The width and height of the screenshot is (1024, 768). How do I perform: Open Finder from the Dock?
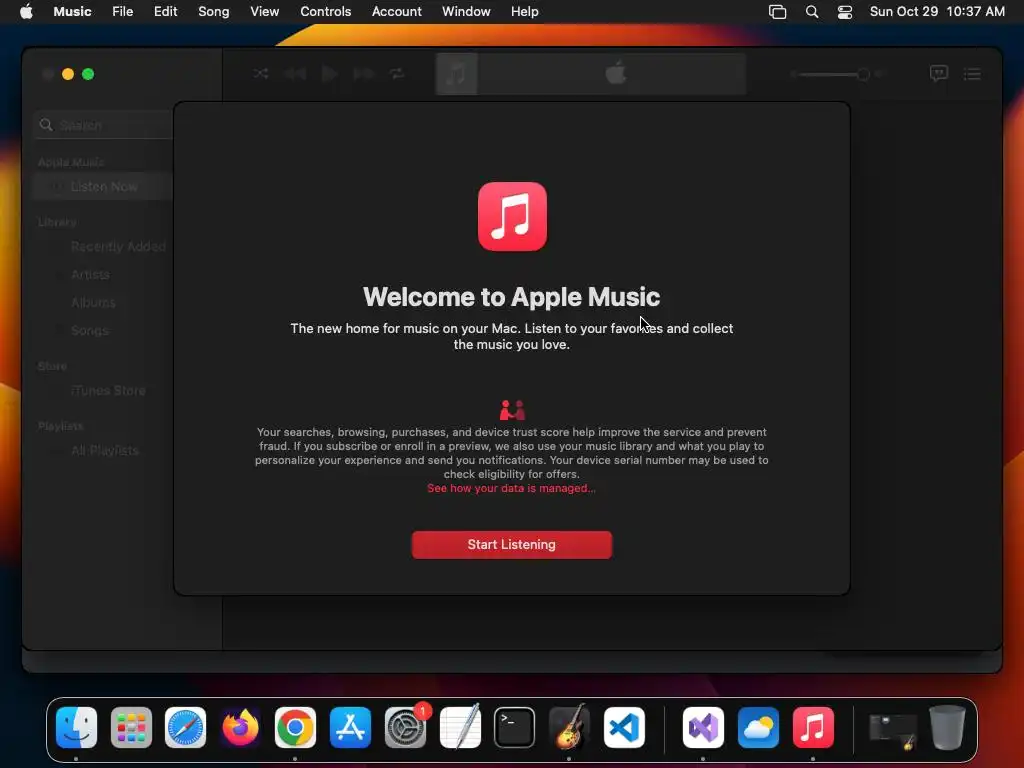pyautogui.click(x=76, y=727)
